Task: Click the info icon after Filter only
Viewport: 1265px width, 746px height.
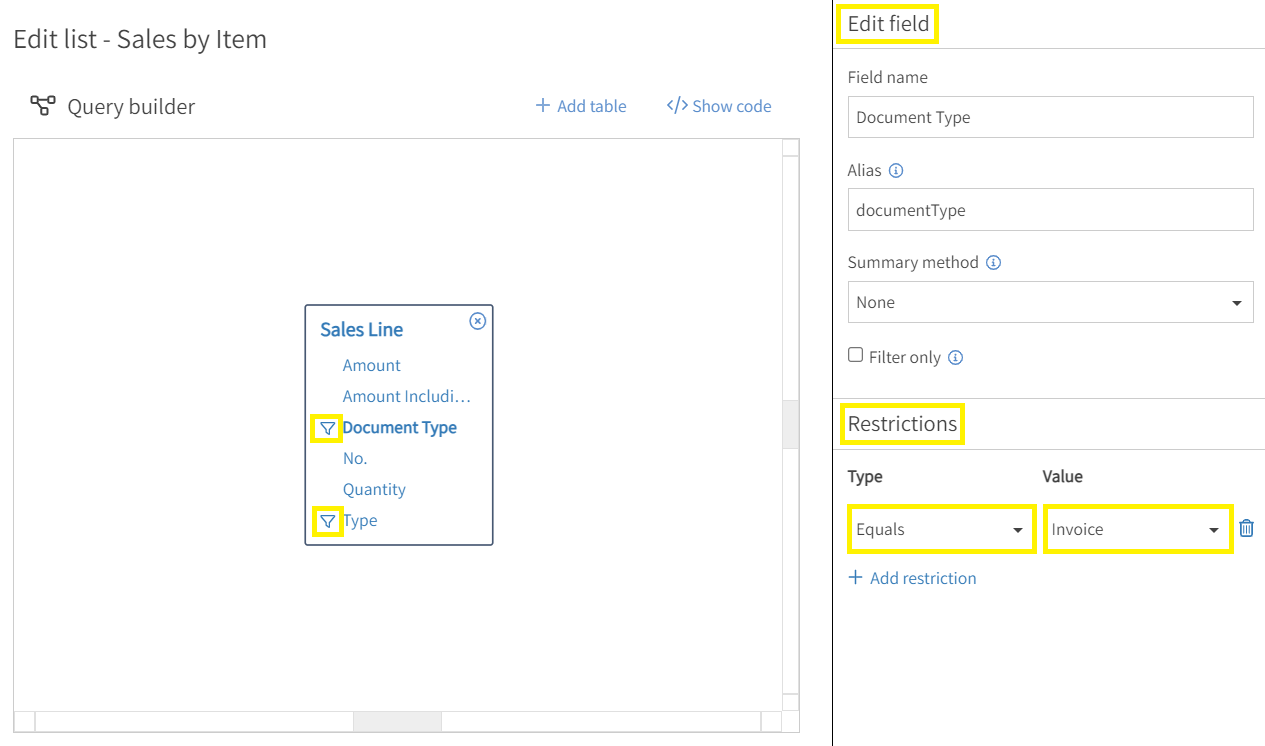Action: [955, 357]
